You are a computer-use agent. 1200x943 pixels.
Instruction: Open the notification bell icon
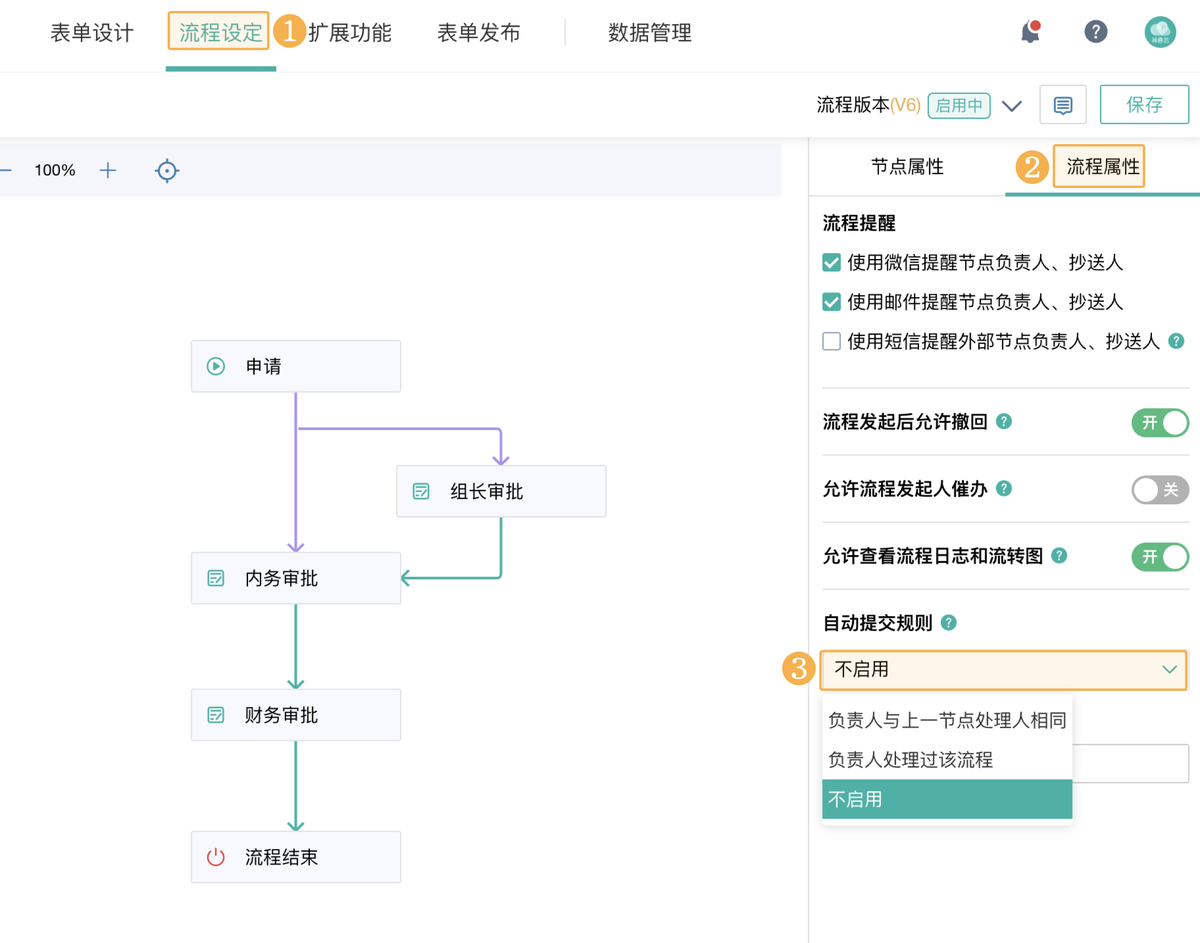pos(1030,32)
